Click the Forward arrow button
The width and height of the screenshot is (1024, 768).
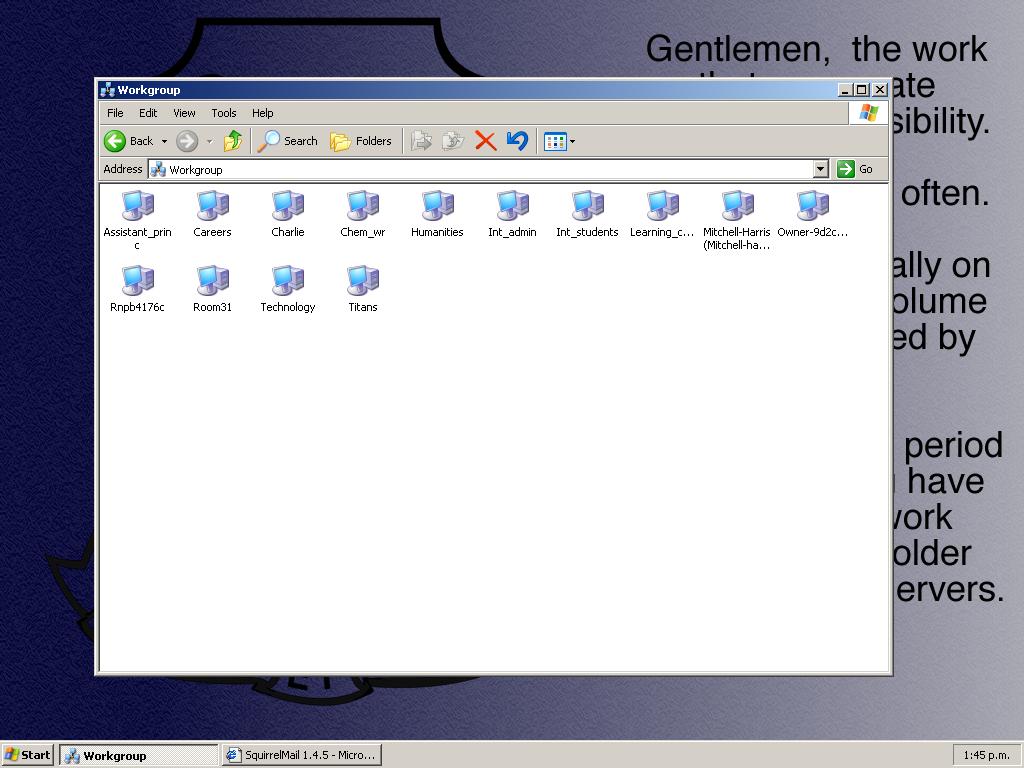coord(187,141)
